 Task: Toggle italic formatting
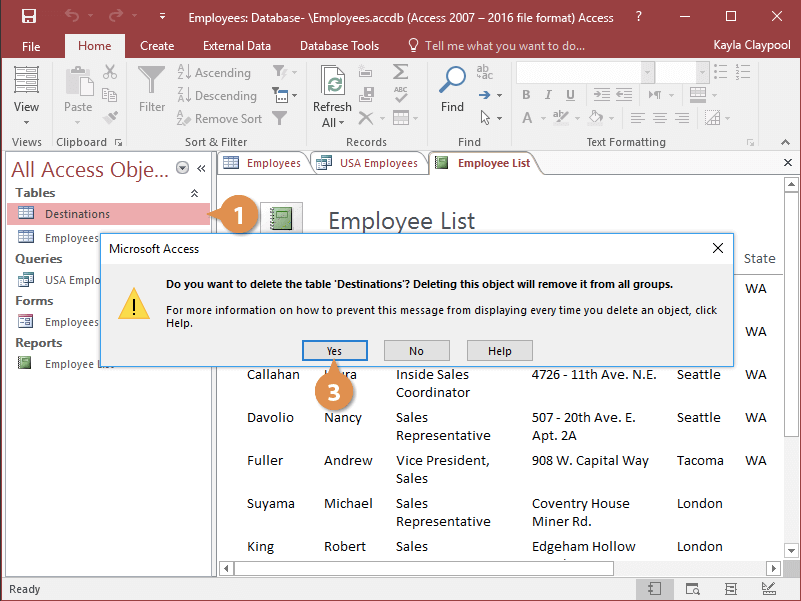point(547,93)
